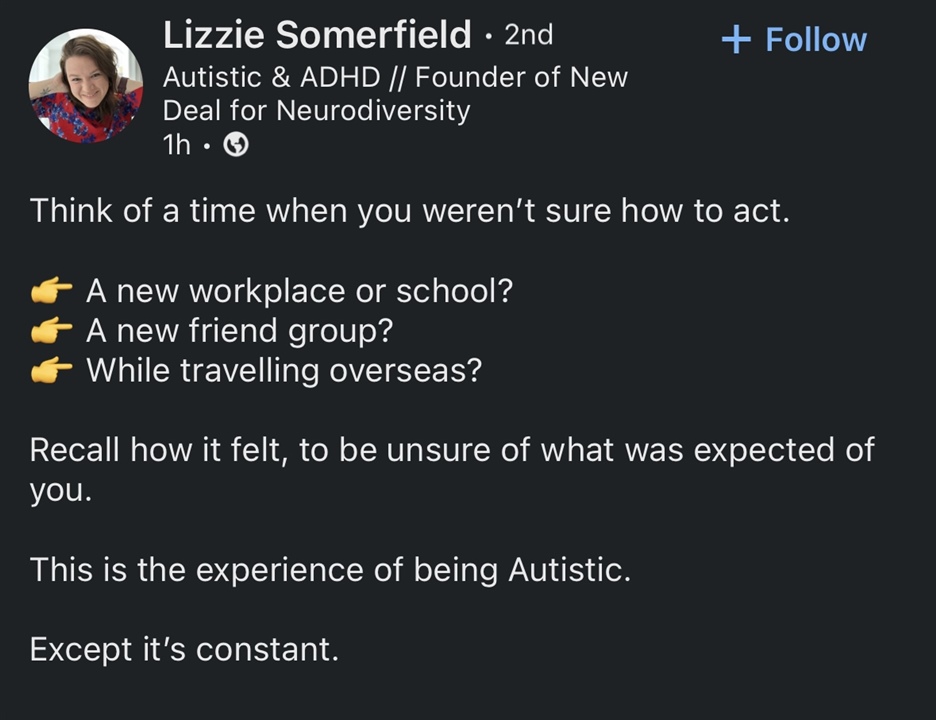
Task: Click the "2nd" connection degree label
Action: click(528, 36)
